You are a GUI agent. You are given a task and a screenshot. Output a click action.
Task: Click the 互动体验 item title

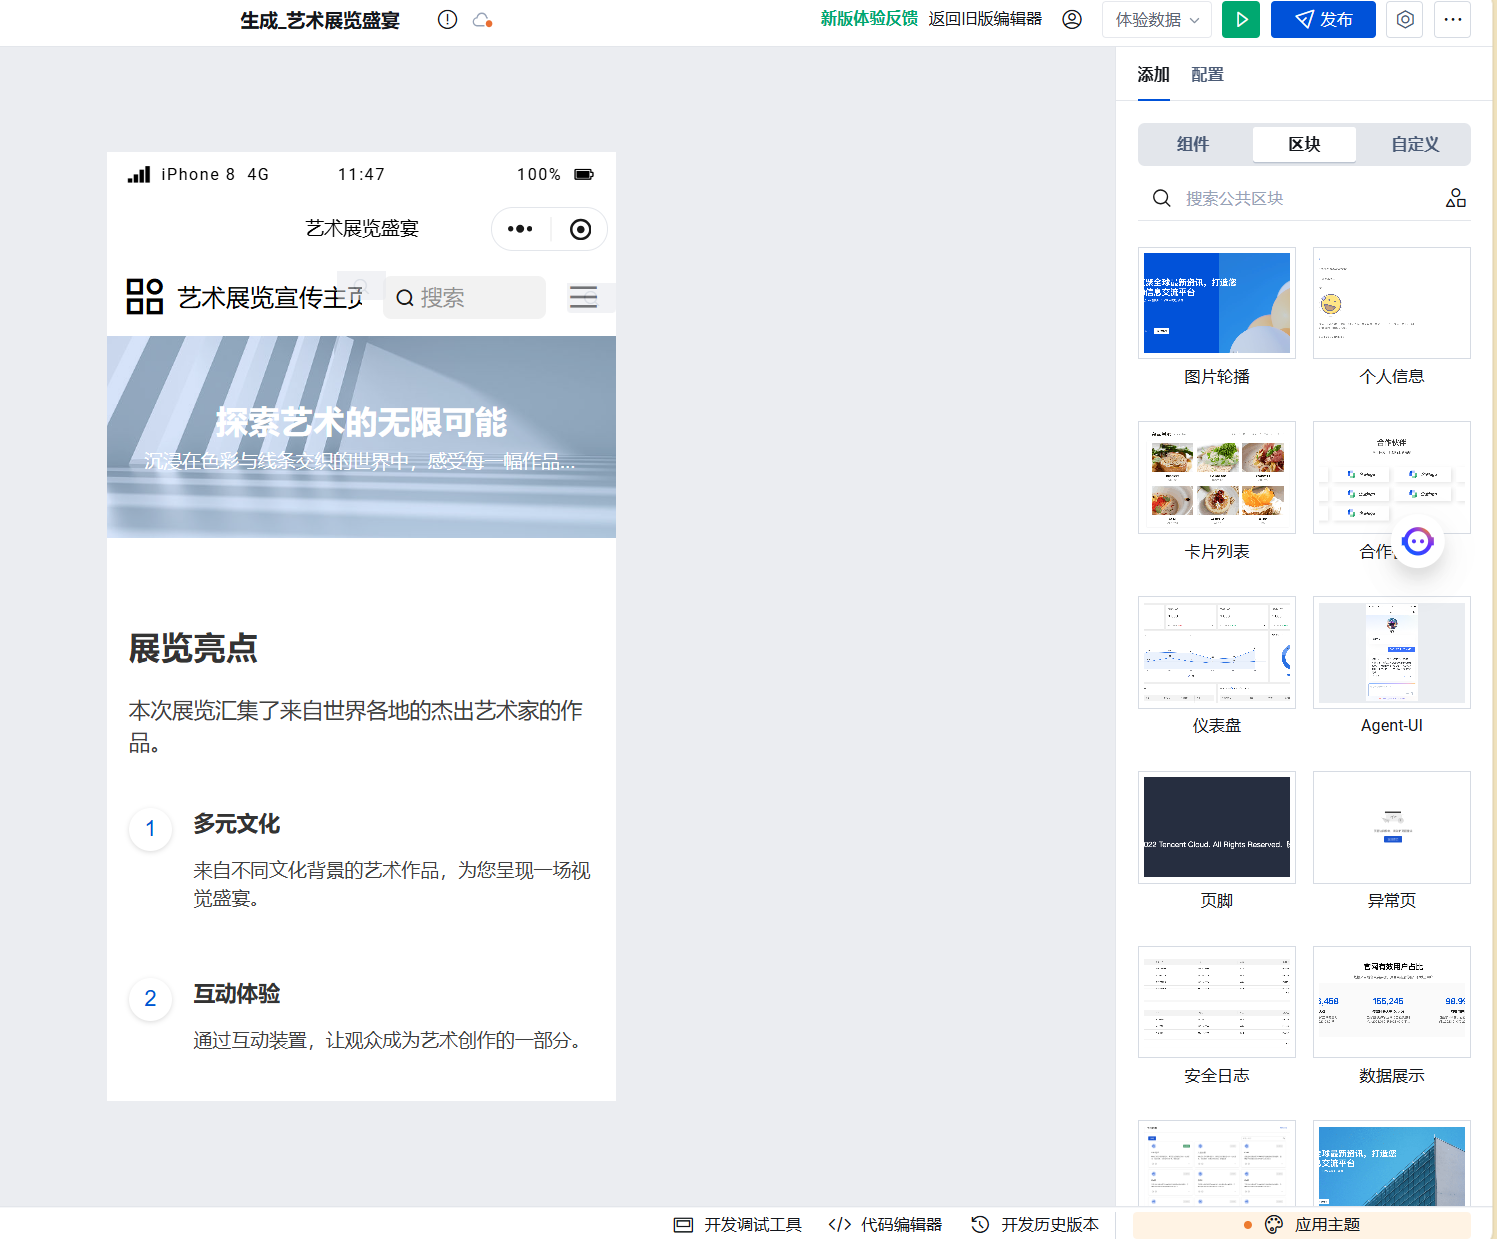click(237, 994)
